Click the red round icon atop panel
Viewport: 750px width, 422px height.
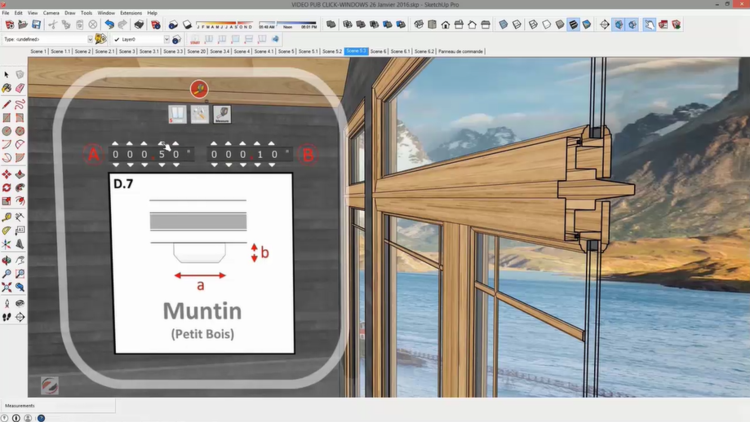[x=199, y=91]
